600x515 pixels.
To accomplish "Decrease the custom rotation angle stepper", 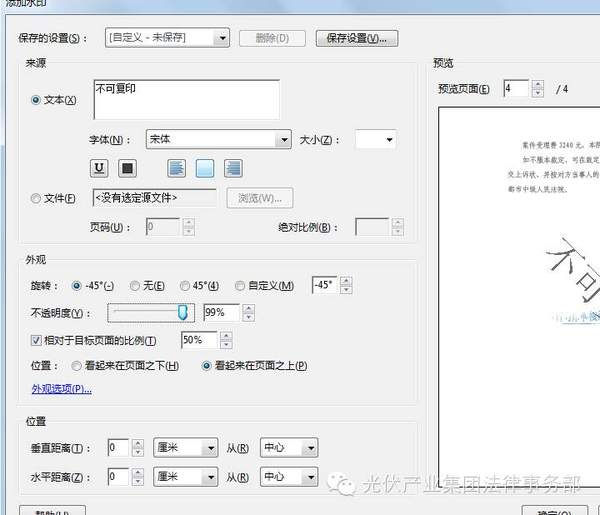I will [x=346, y=290].
